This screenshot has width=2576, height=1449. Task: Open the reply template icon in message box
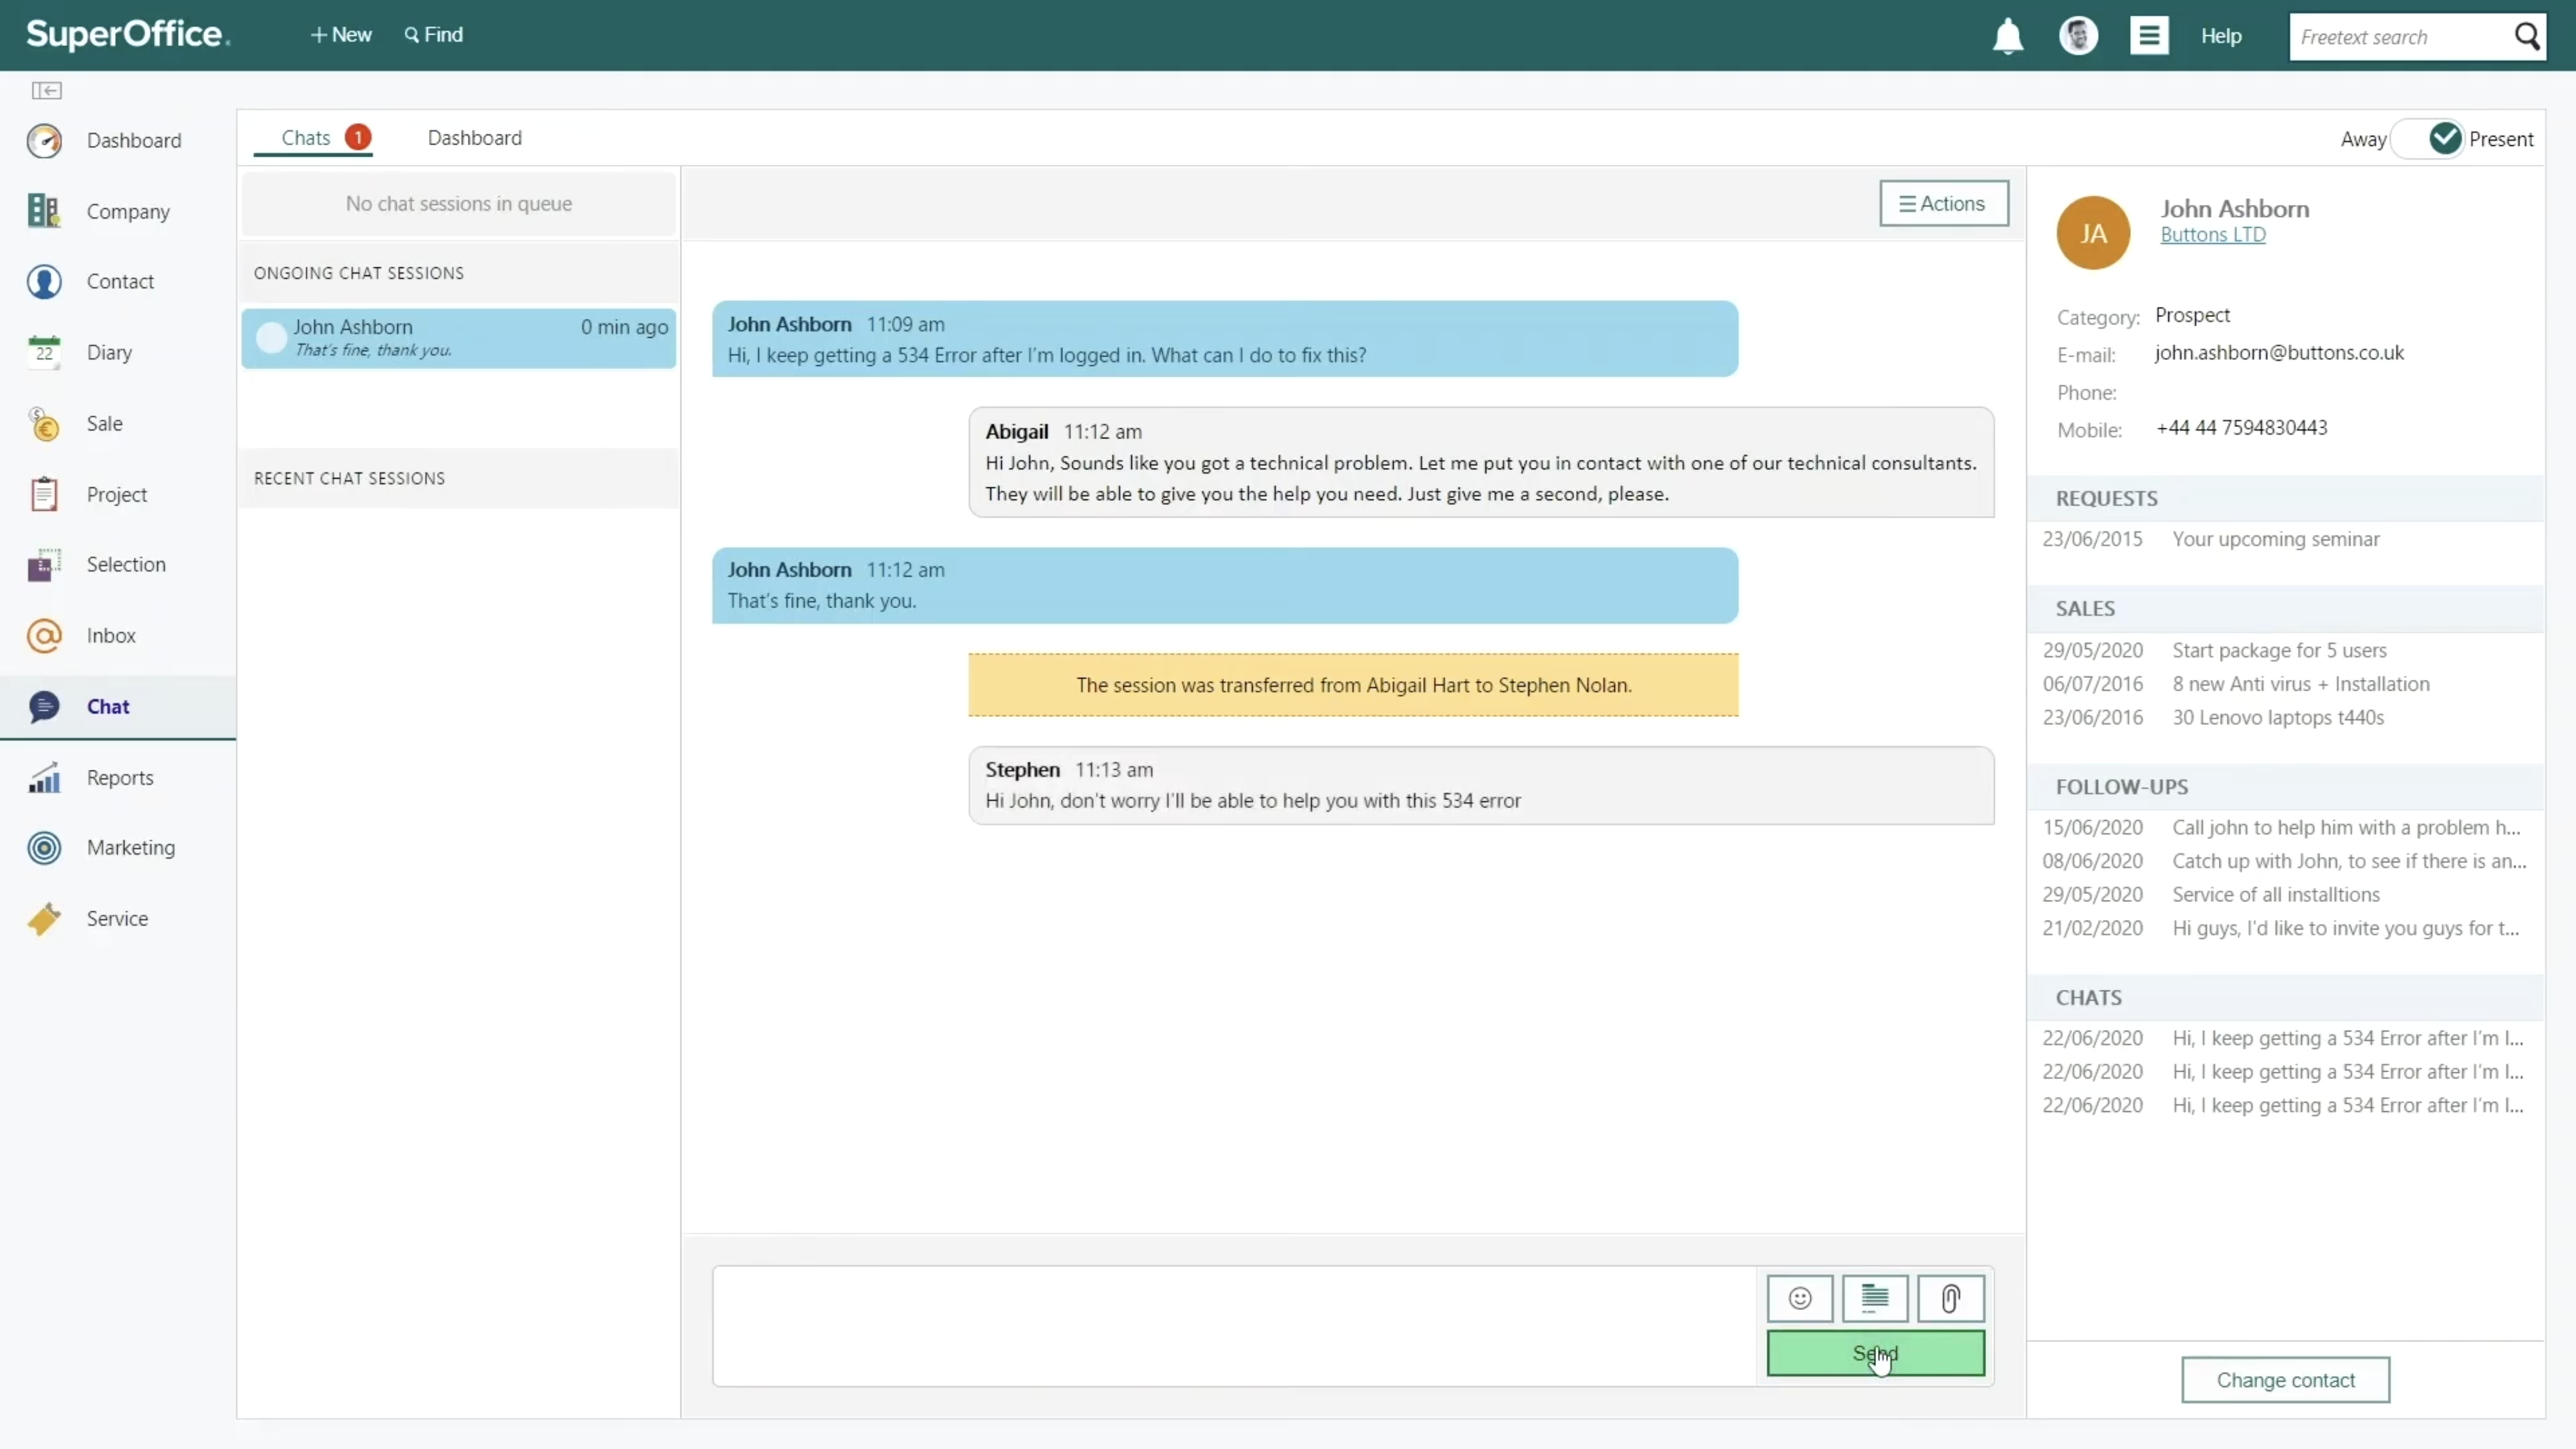tap(1874, 1298)
